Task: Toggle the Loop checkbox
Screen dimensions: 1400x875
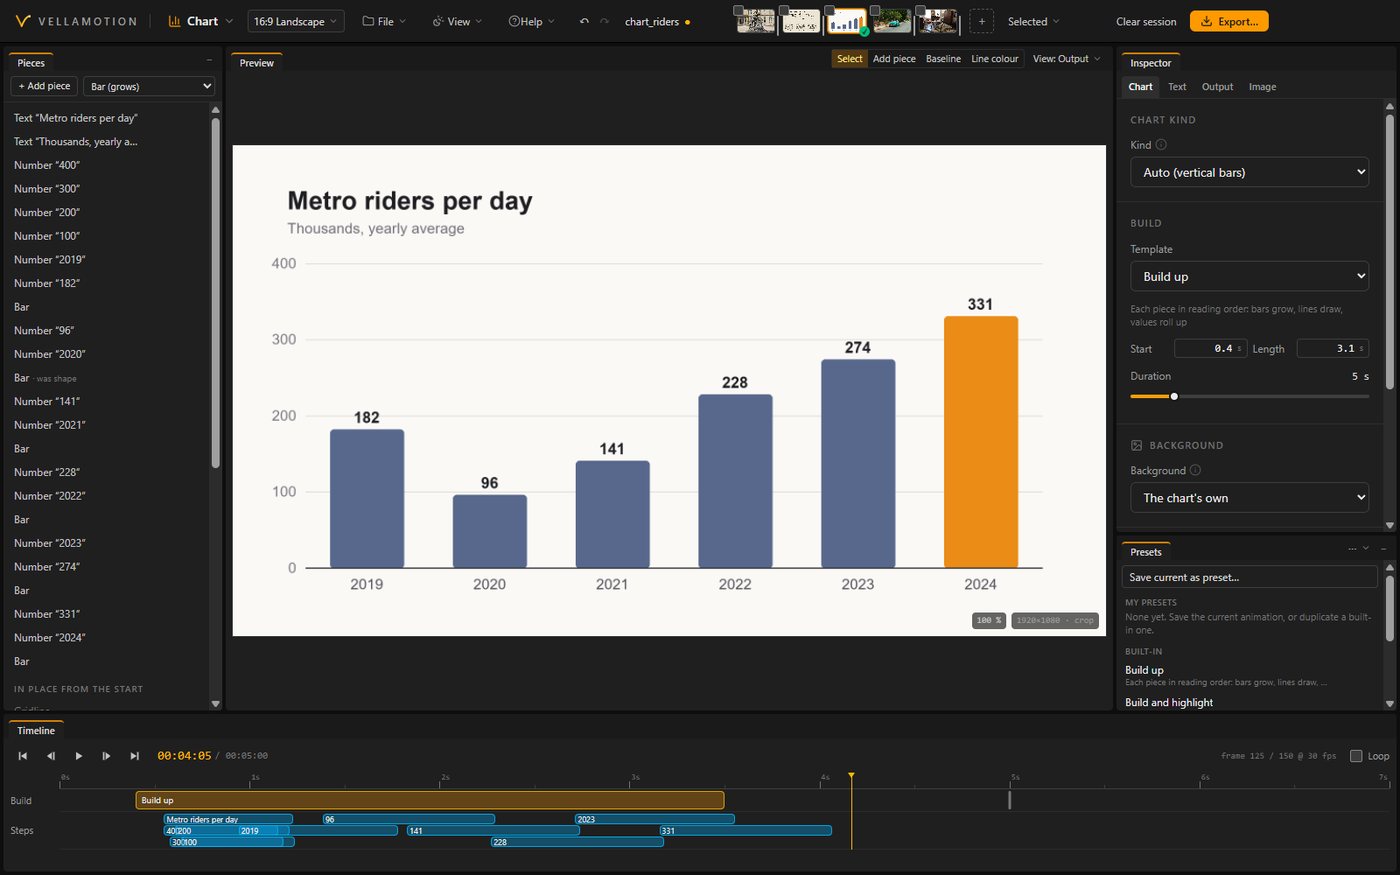Action: 1356,756
